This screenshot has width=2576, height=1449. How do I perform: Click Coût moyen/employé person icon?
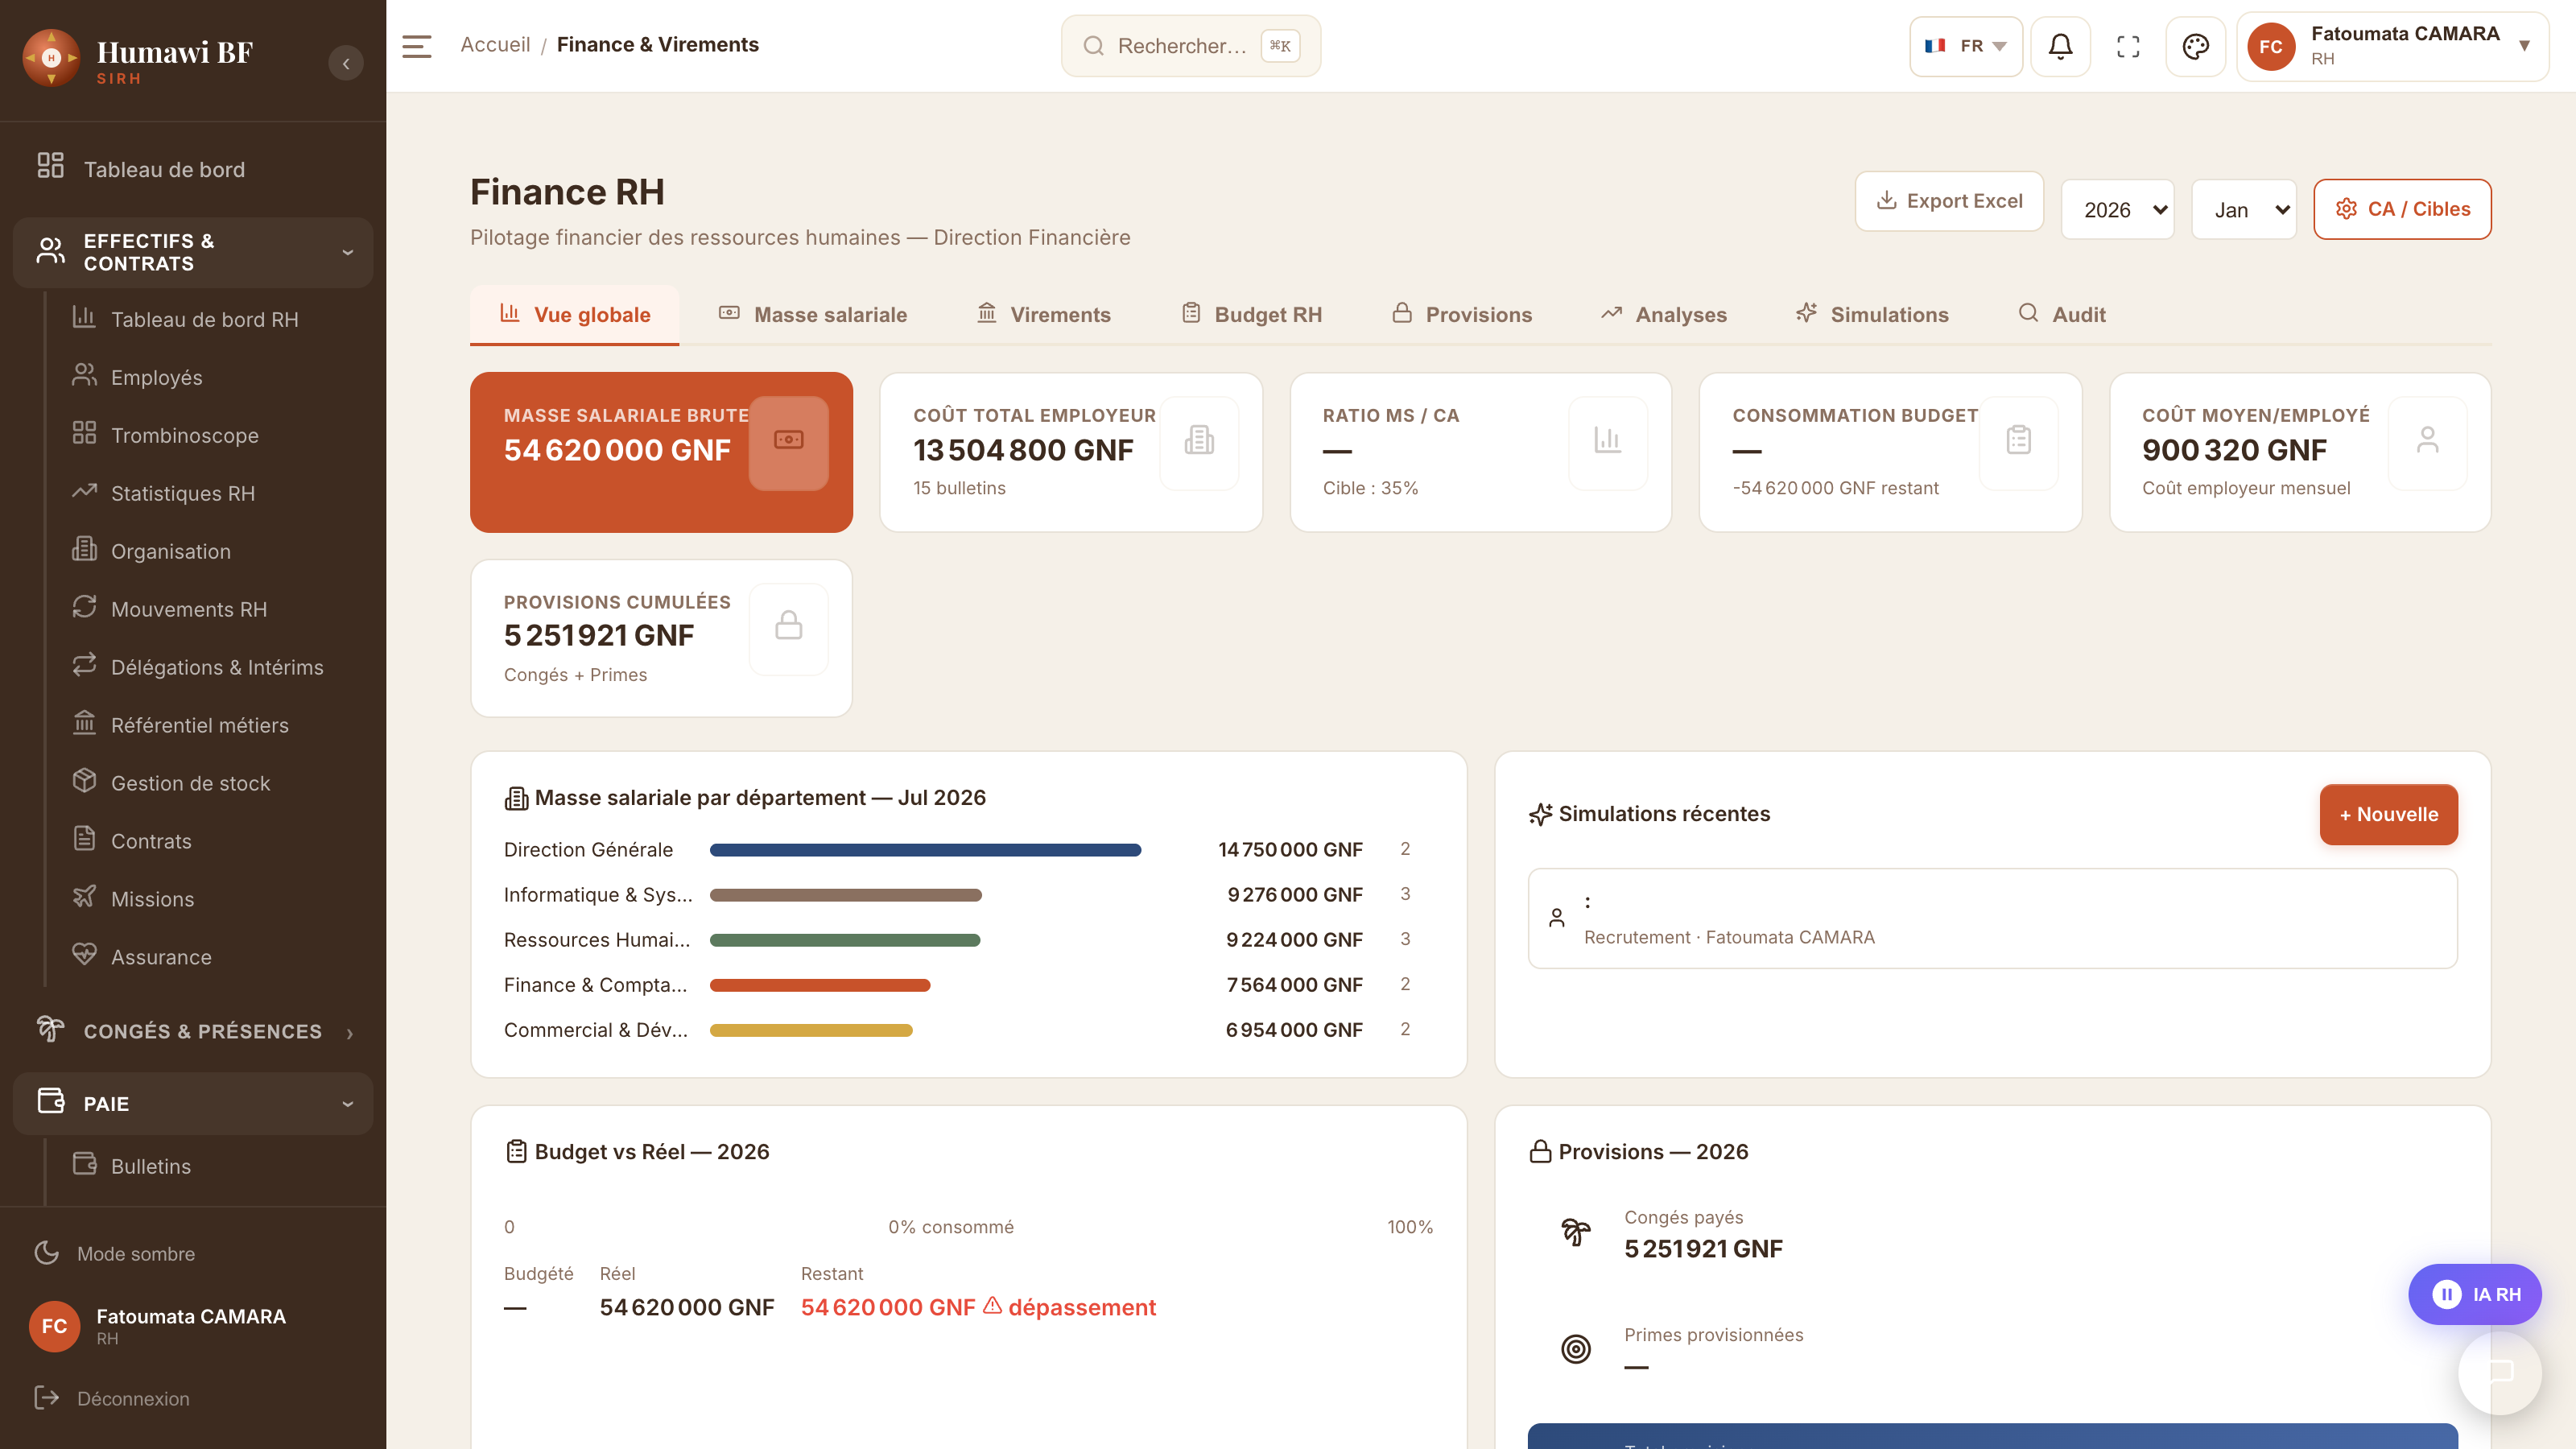tap(2427, 442)
